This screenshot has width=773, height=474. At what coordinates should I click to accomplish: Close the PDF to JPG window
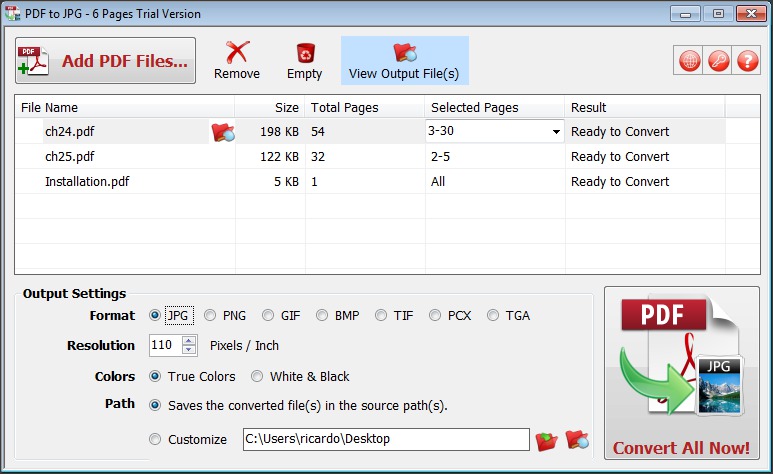point(751,14)
